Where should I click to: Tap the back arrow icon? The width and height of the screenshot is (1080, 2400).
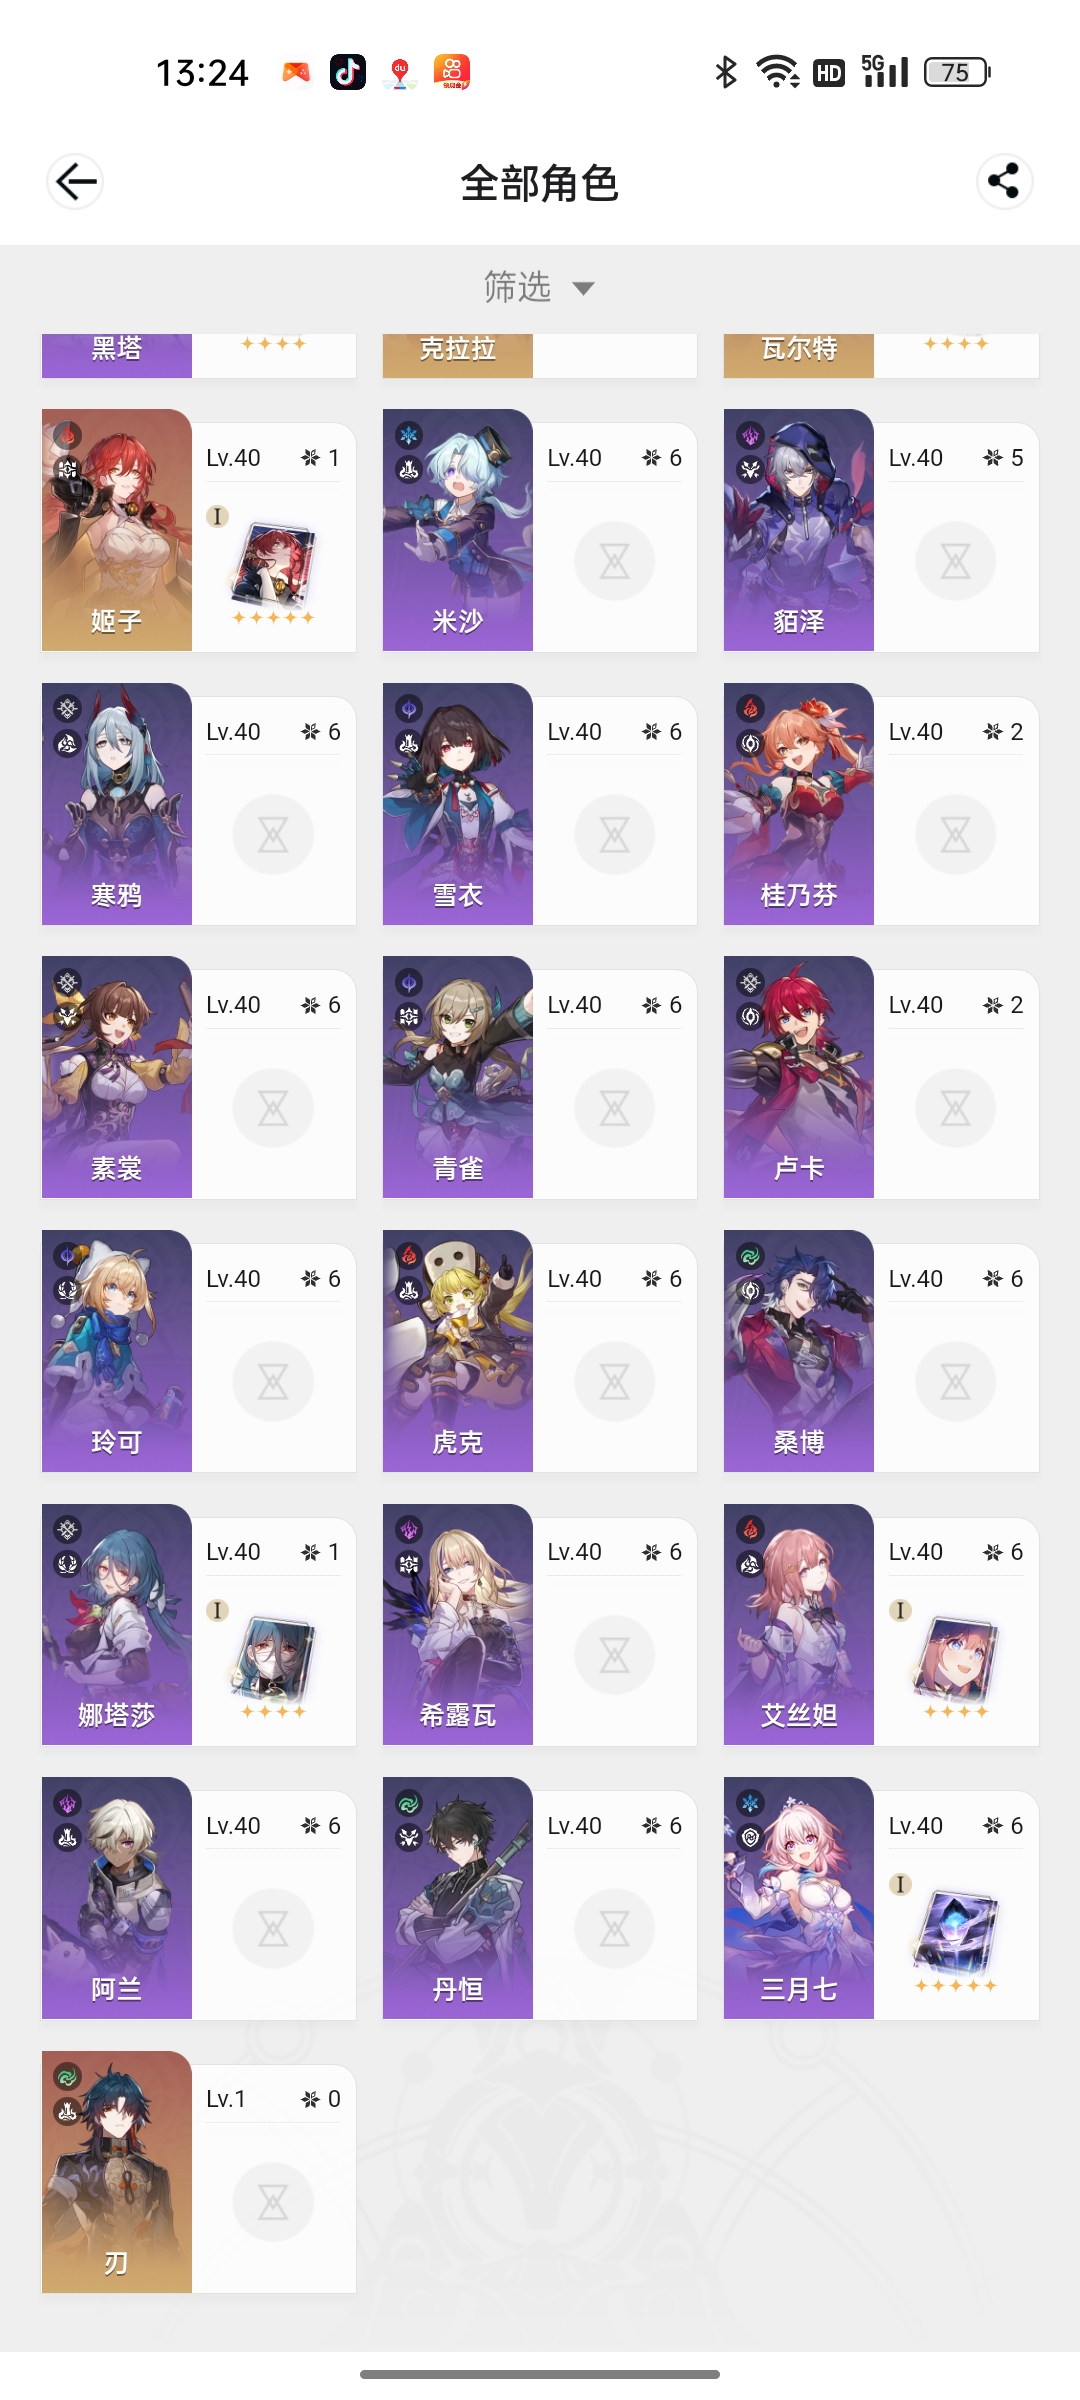pyautogui.click(x=75, y=182)
